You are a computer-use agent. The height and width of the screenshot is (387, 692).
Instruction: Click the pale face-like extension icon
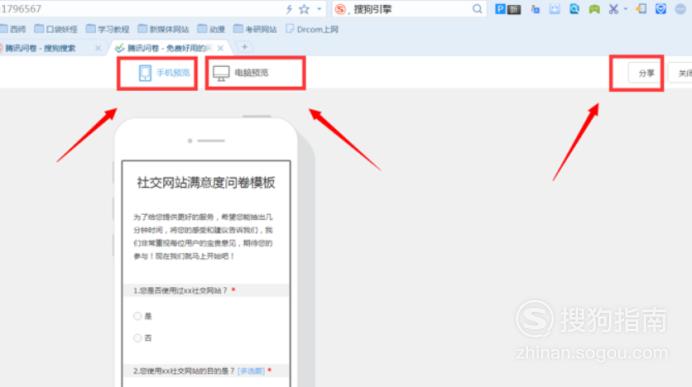[x=555, y=9]
